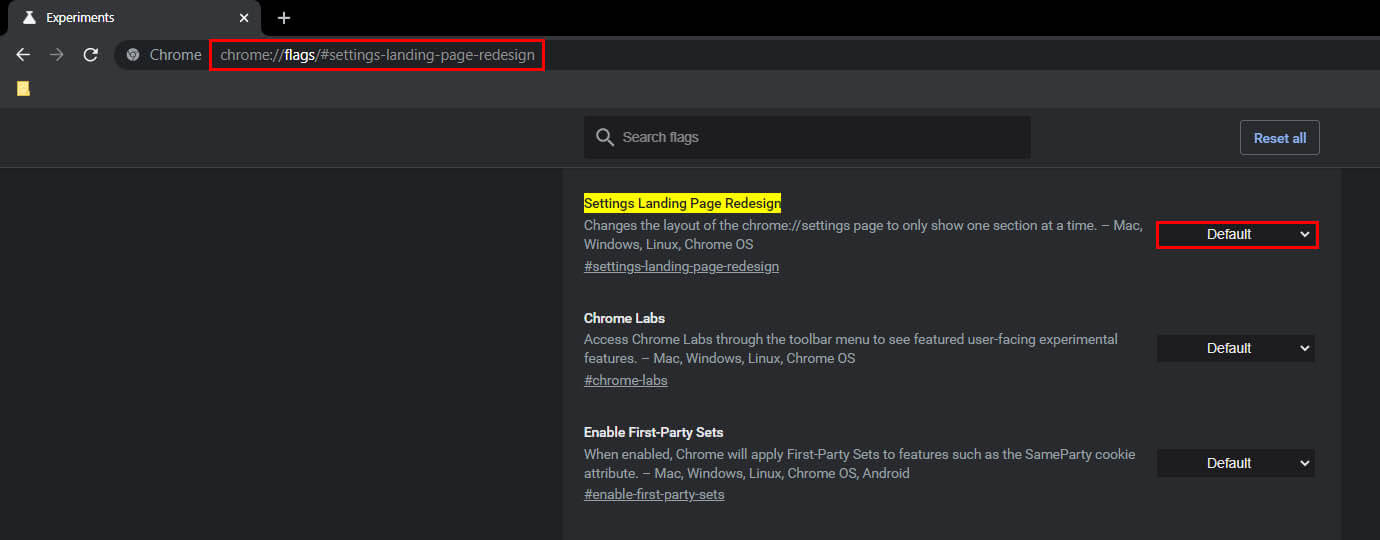Focus the Search flags field

[807, 137]
